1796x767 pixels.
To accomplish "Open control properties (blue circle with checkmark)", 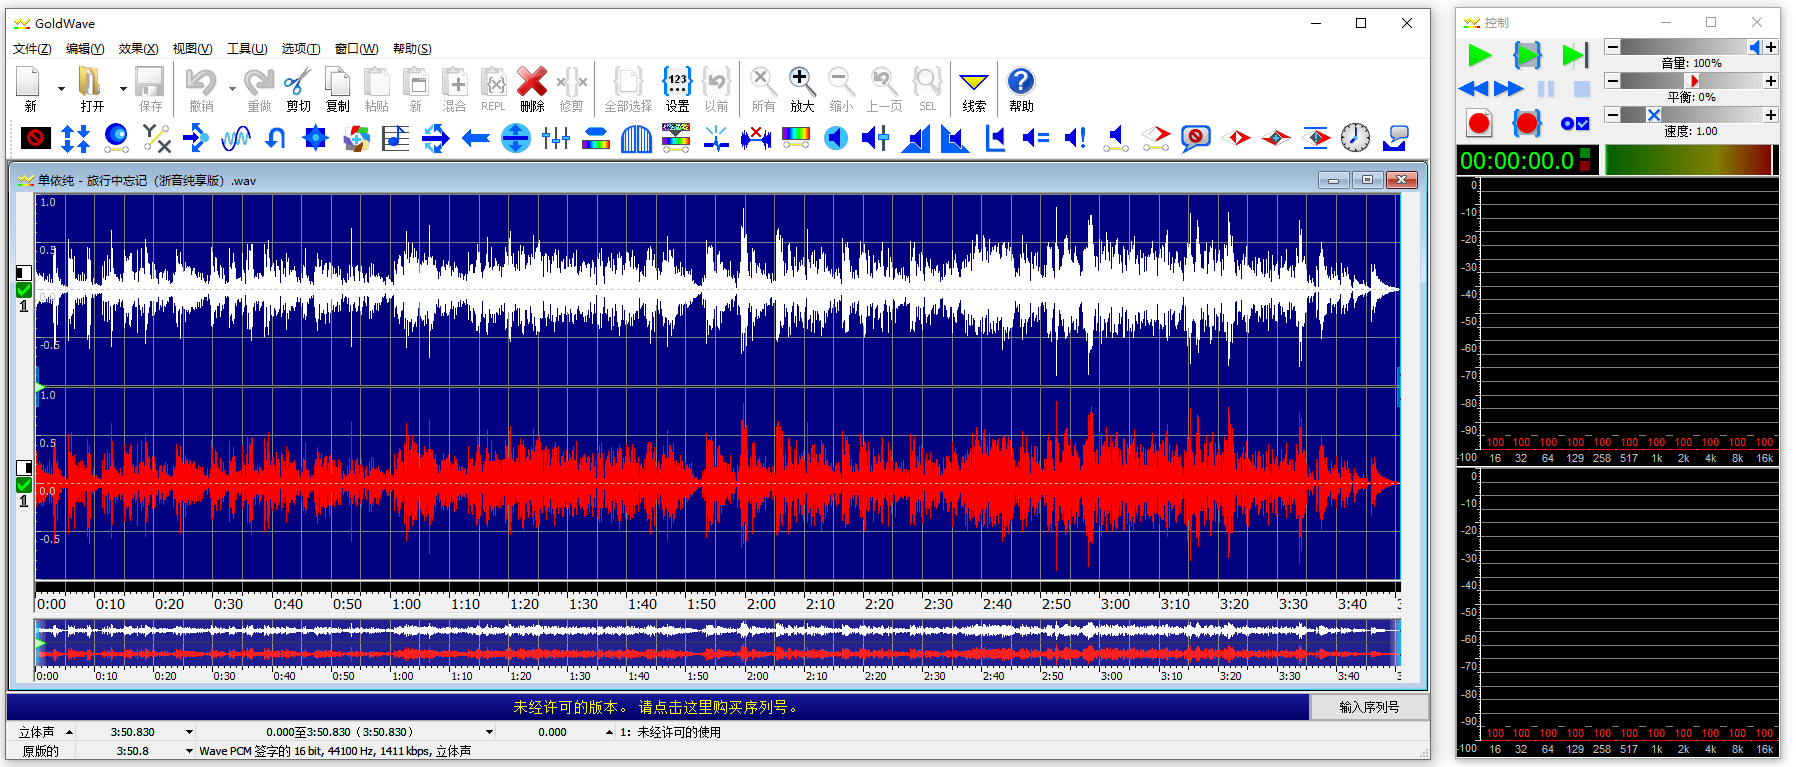I will pyautogui.click(x=1575, y=124).
